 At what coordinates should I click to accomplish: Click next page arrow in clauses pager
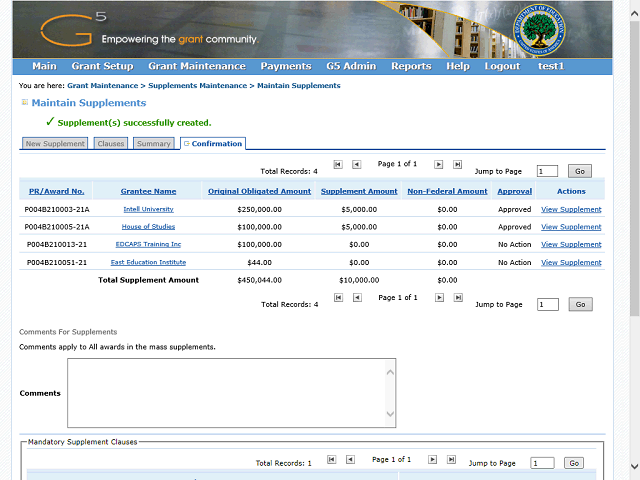[432, 460]
